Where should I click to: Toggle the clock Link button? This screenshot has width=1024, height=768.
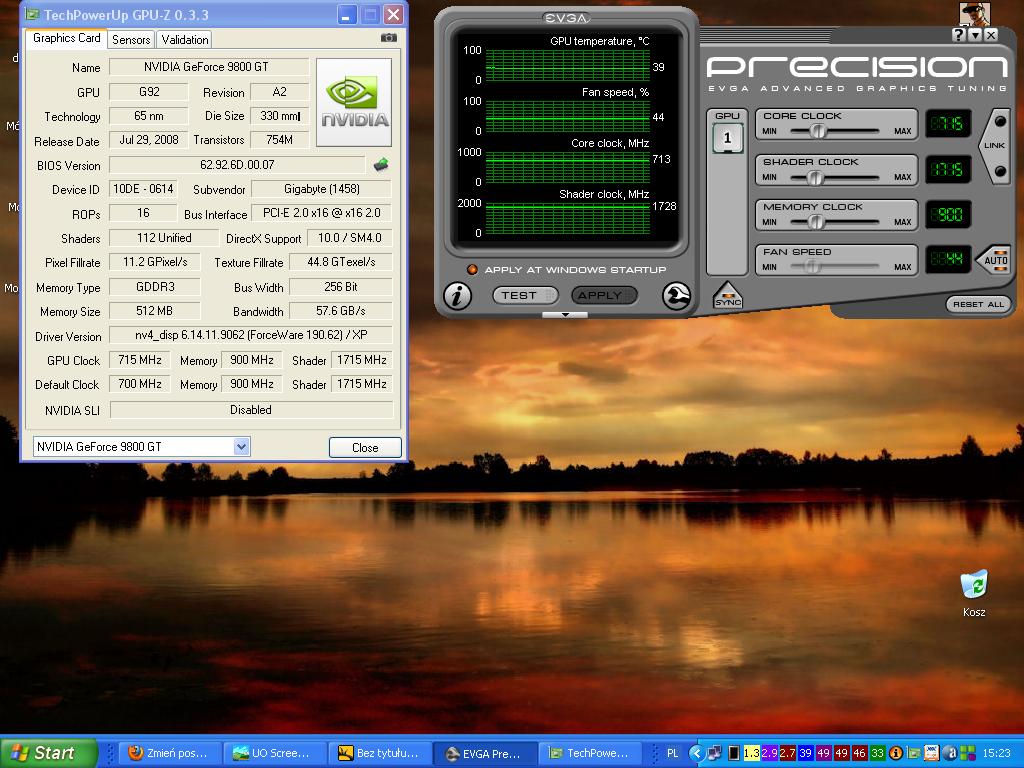(x=996, y=146)
